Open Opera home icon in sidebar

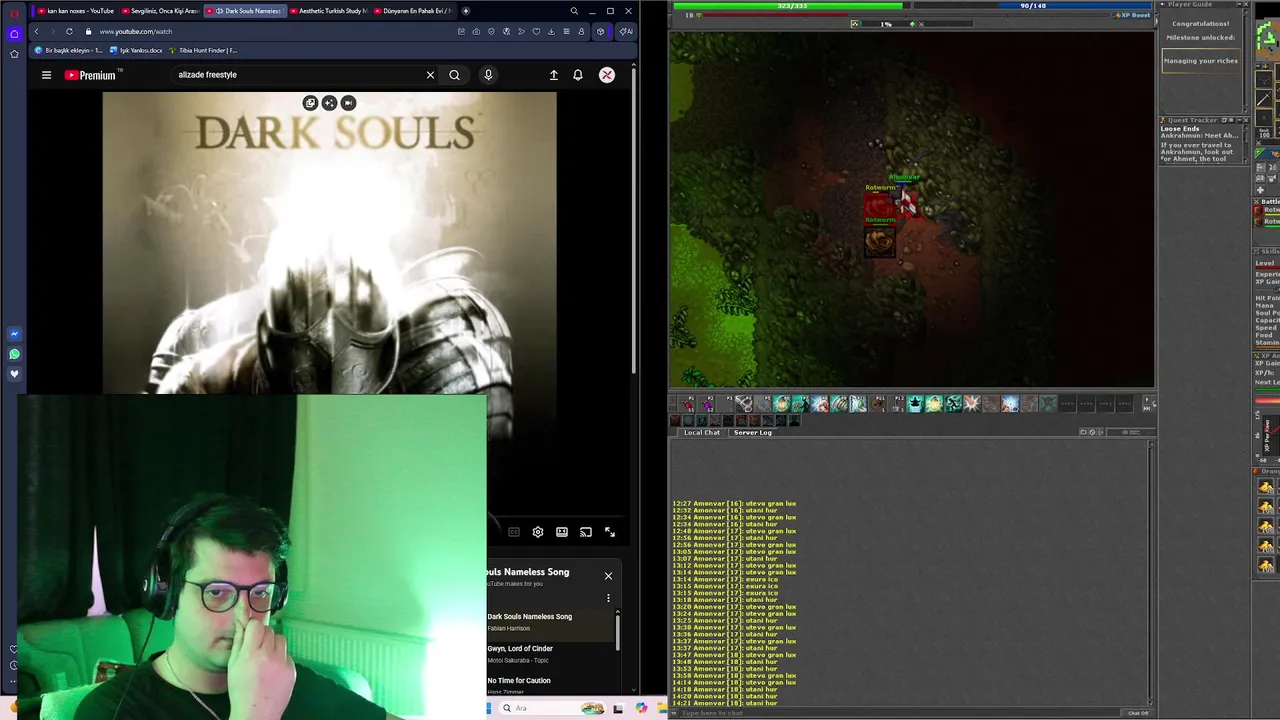pos(14,33)
